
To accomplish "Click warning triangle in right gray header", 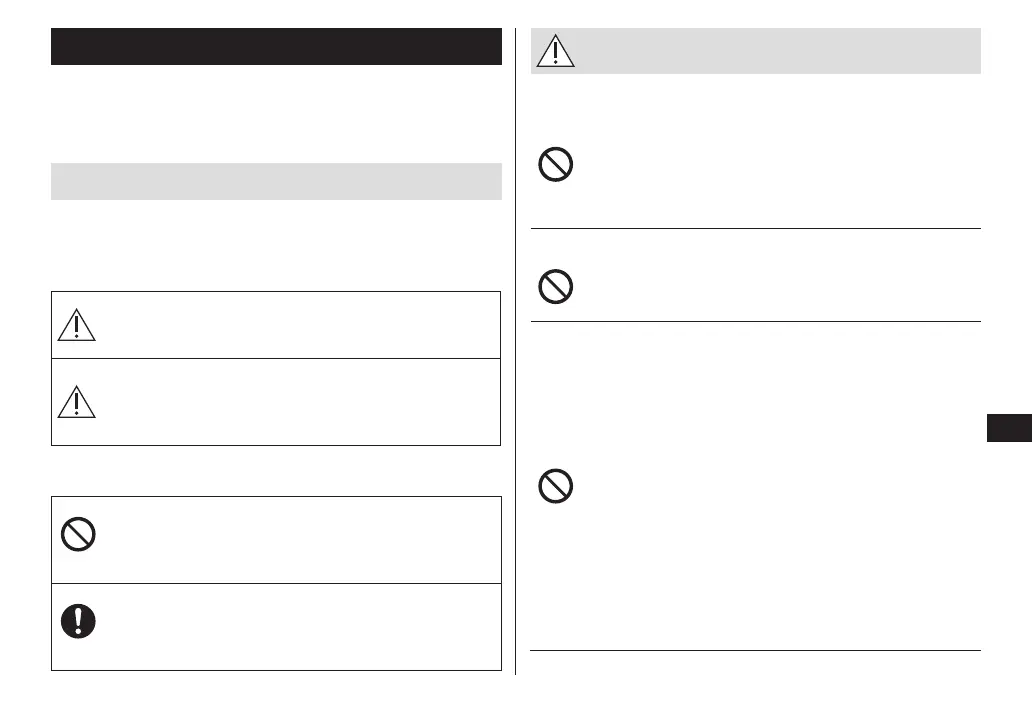I will [x=554, y=51].
